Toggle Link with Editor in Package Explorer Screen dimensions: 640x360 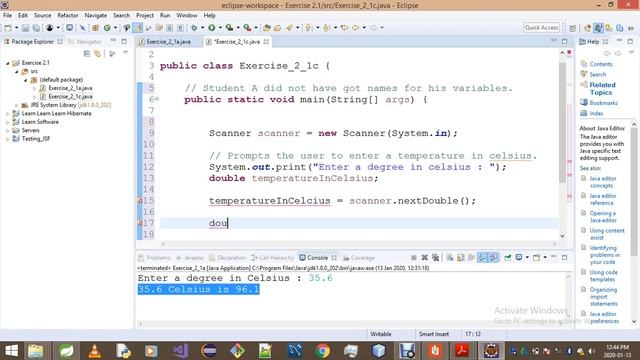(x=98, y=53)
